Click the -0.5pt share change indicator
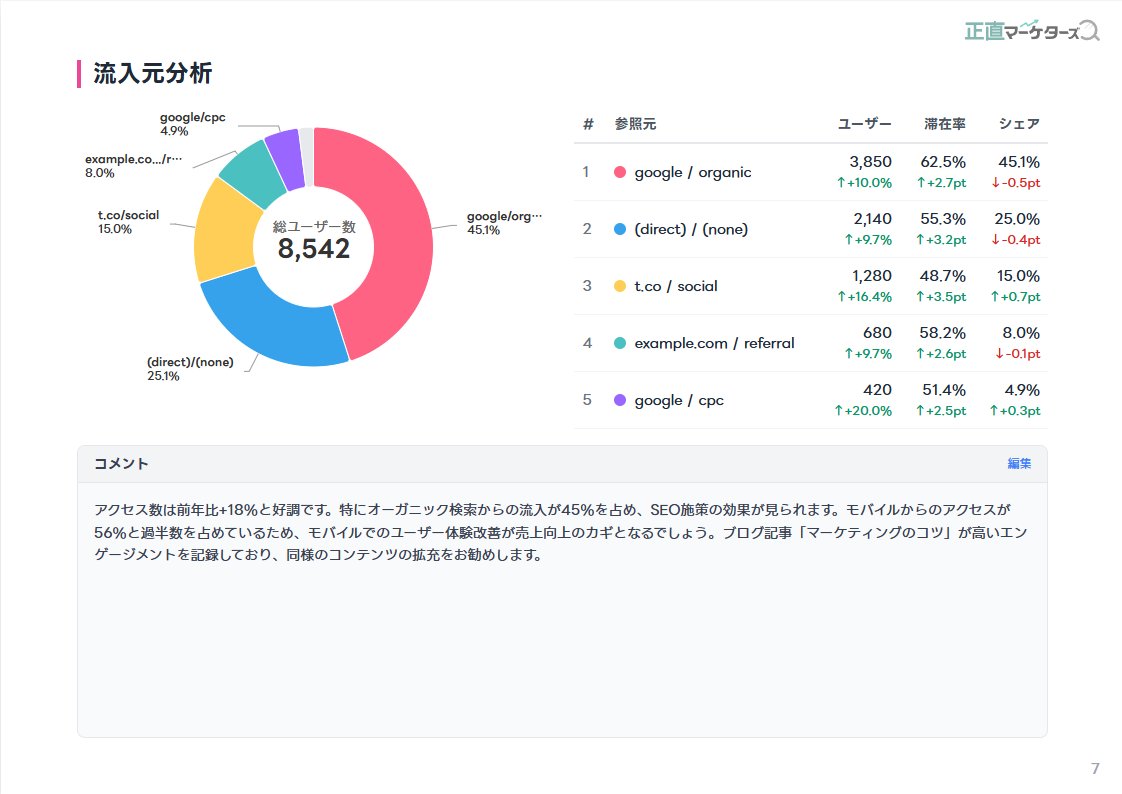 [1015, 182]
